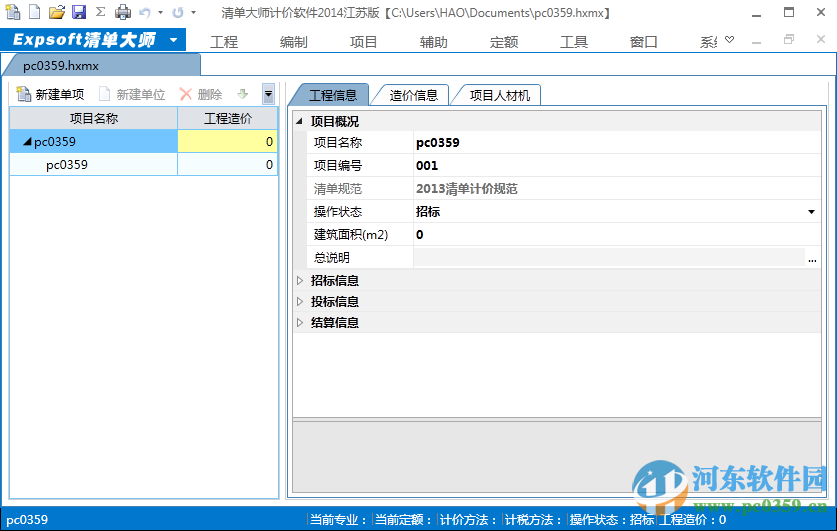Click the new project icon in quick toolbar
This screenshot has height=531, width=837.
pos(13,12)
